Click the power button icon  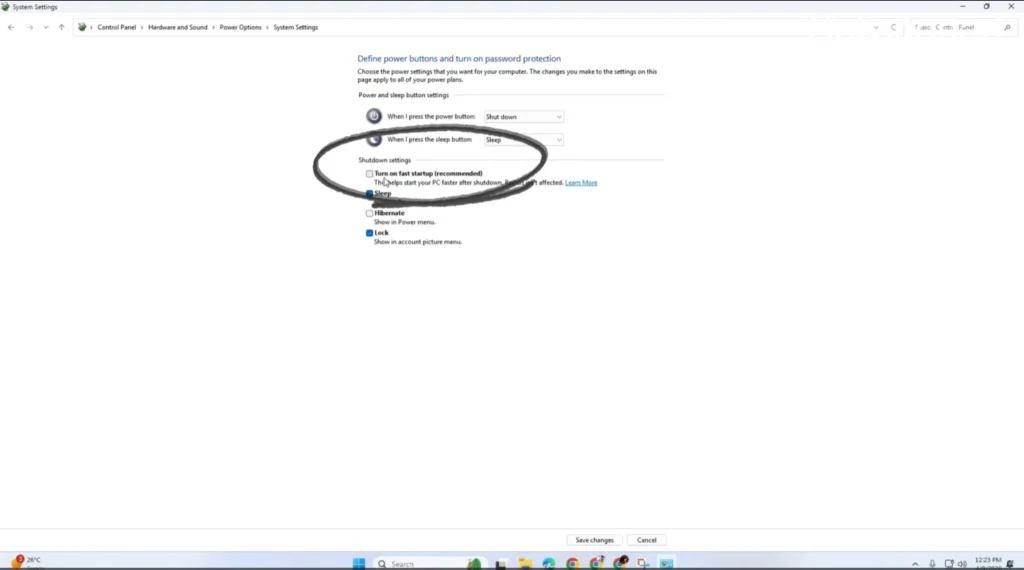point(373,116)
